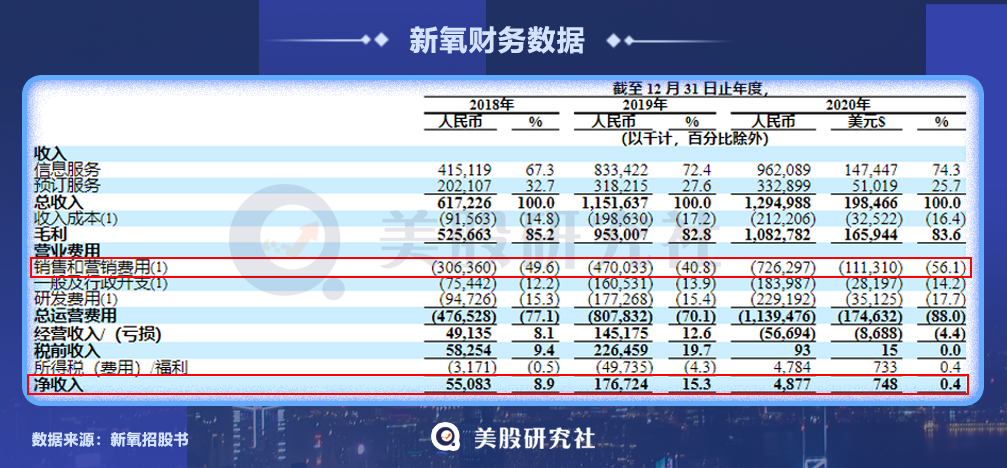1007x468 pixels.
Task: Click the 617,226 total revenue value
Action: click(x=464, y=203)
